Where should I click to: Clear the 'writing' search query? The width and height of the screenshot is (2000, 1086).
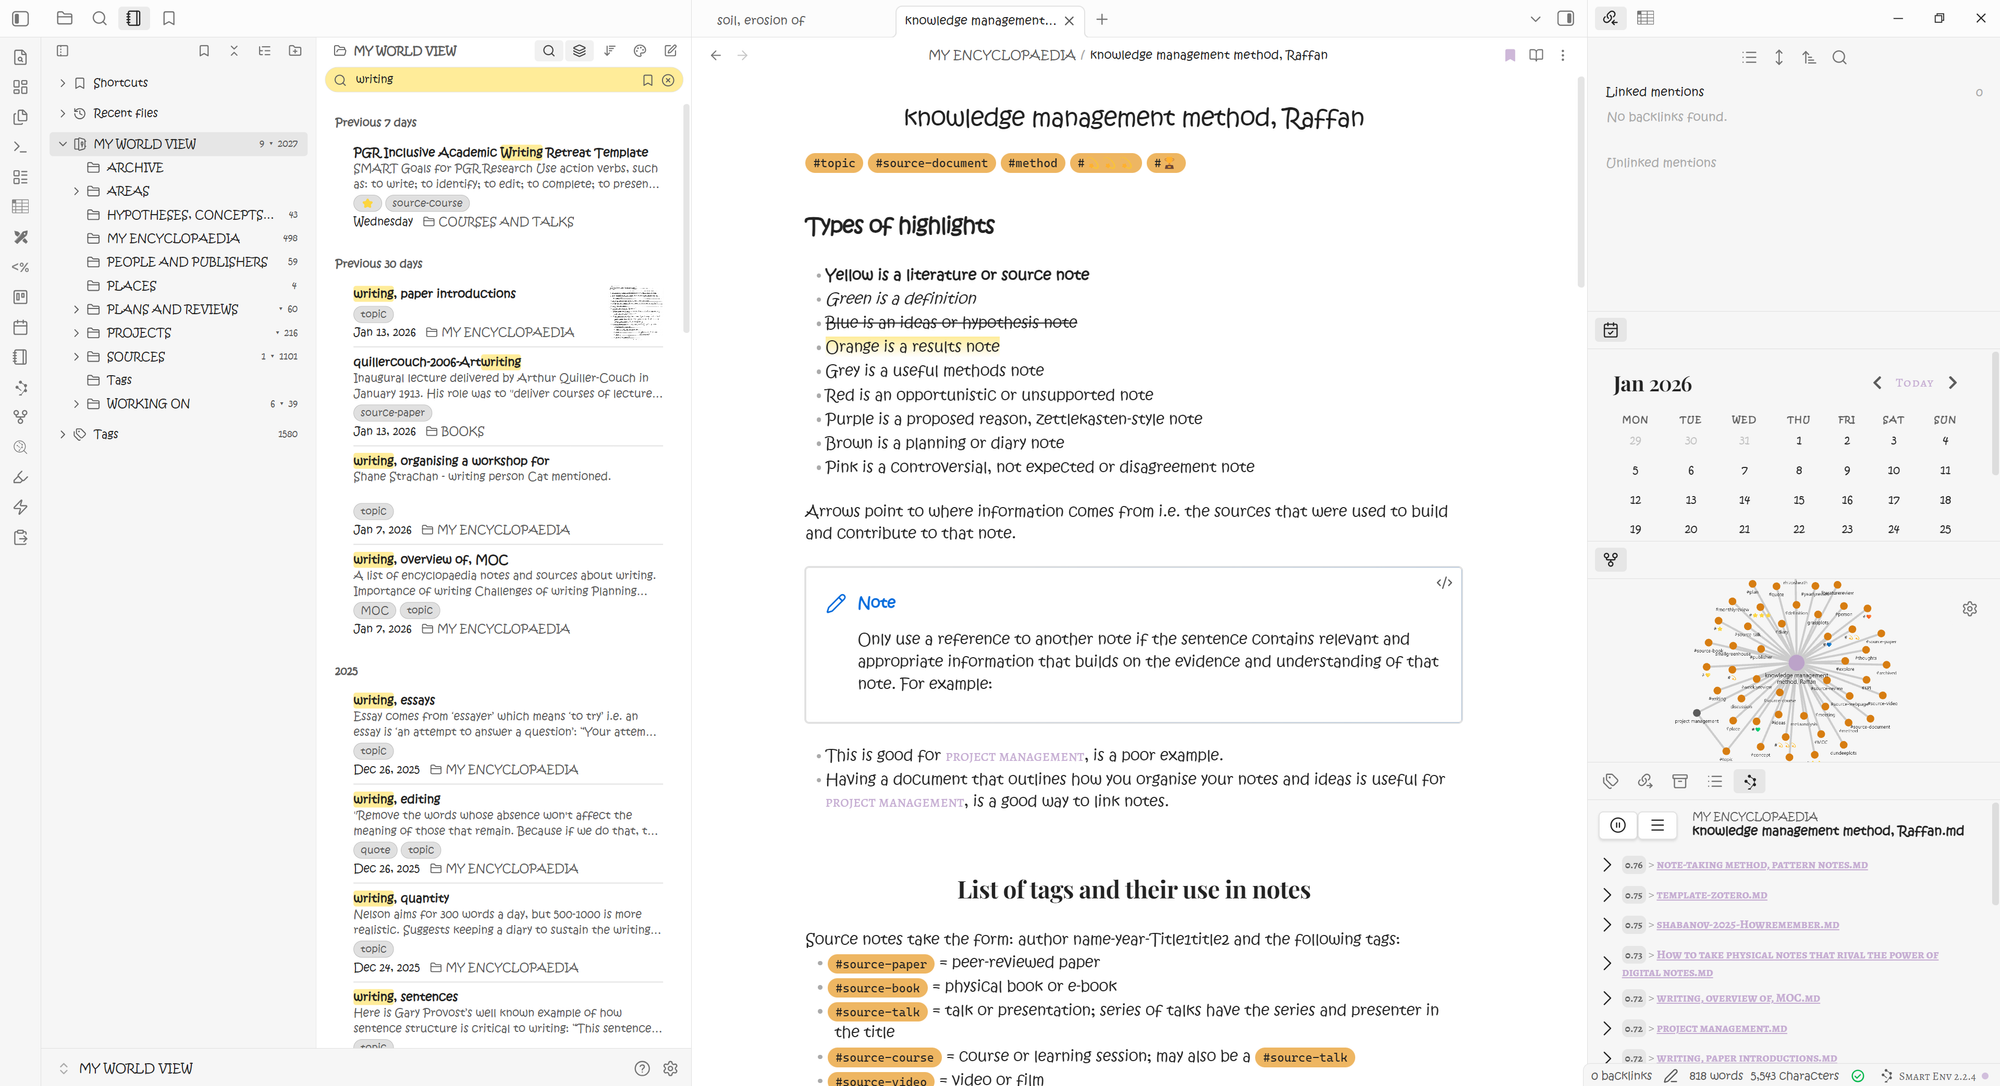668,80
